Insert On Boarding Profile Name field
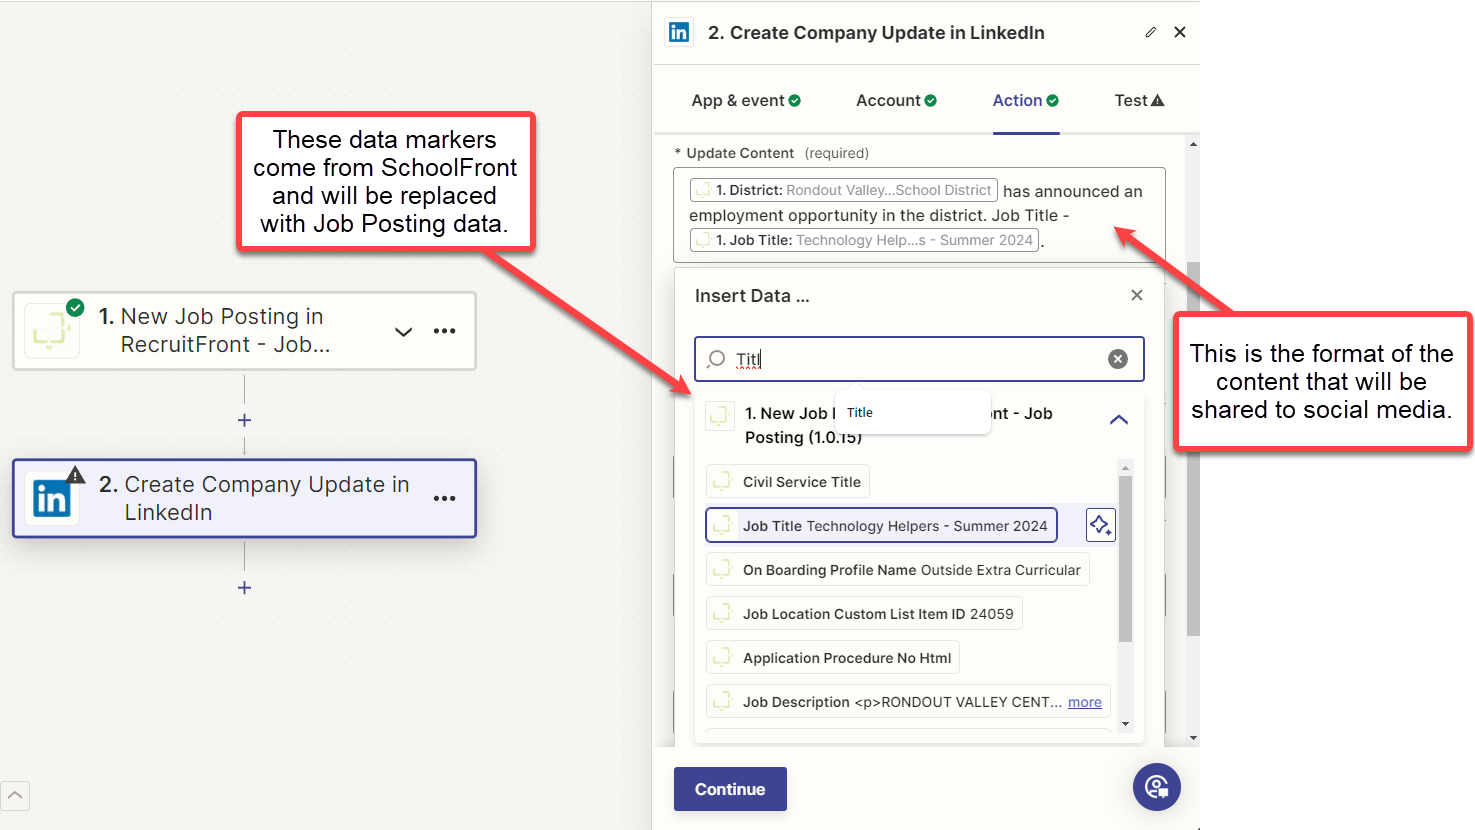 point(898,570)
